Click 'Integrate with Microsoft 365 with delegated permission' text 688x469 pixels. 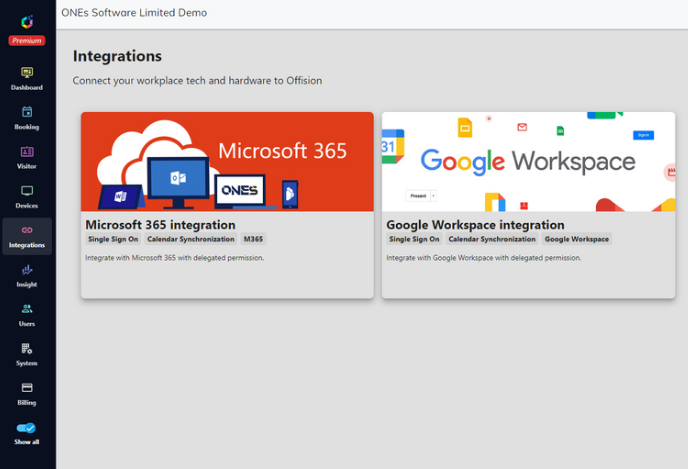175,258
